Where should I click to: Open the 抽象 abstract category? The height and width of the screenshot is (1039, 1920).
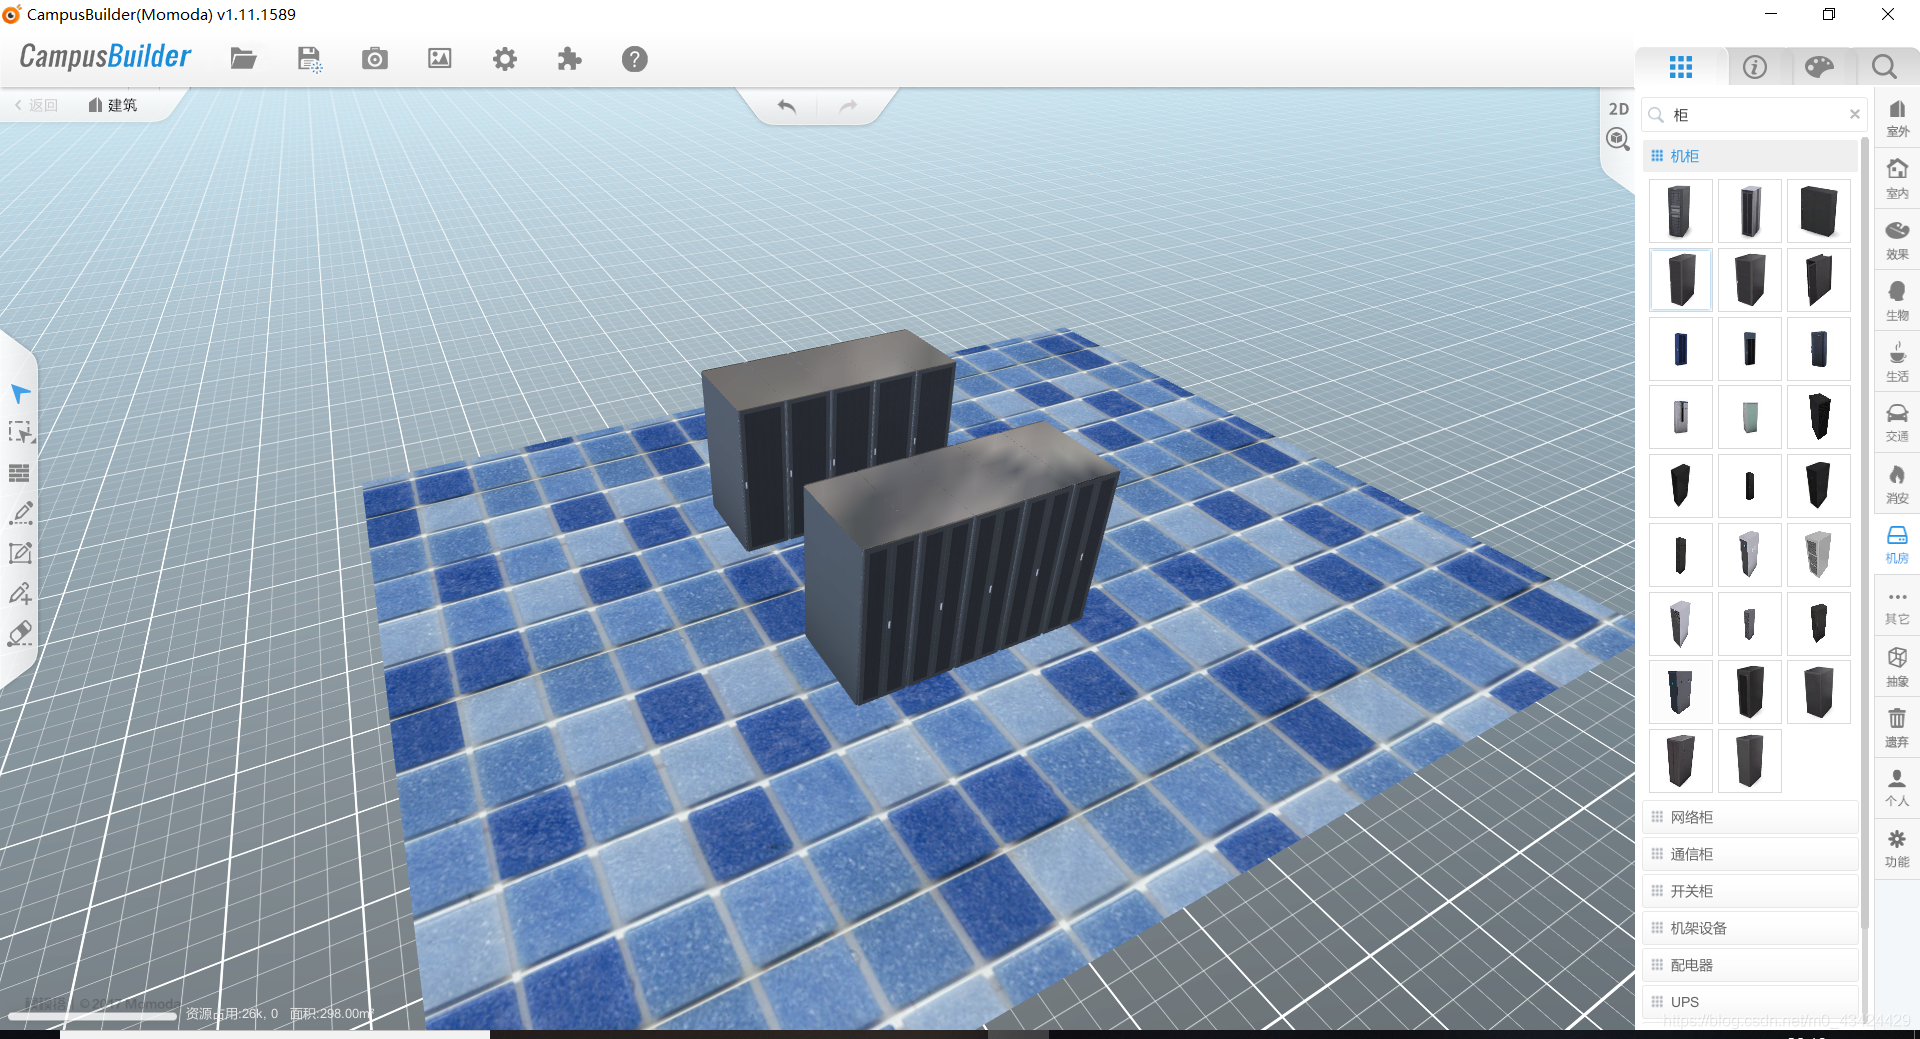(x=1897, y=667)
